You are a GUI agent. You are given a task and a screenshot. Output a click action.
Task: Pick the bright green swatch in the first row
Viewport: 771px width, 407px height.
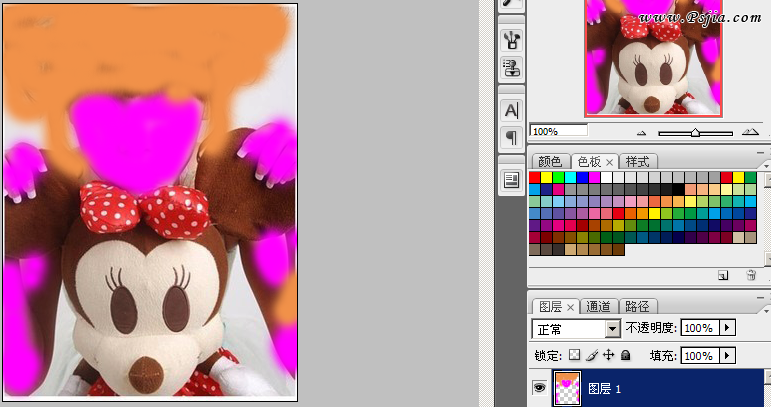coord(559,177)
